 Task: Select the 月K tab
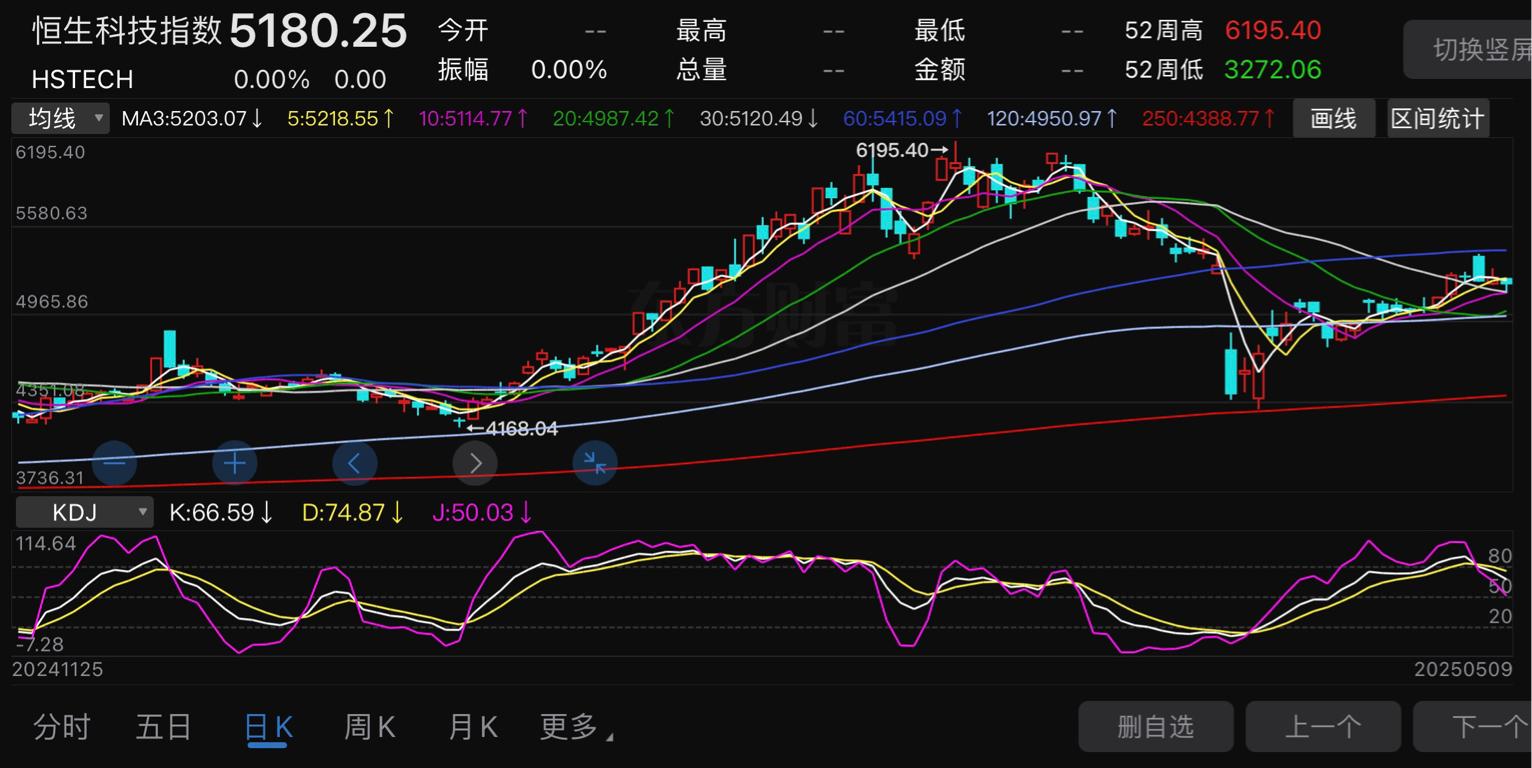[473, 727]
